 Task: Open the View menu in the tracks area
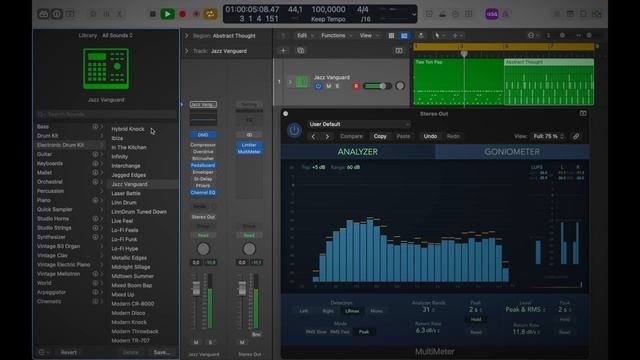pos(368,36)
